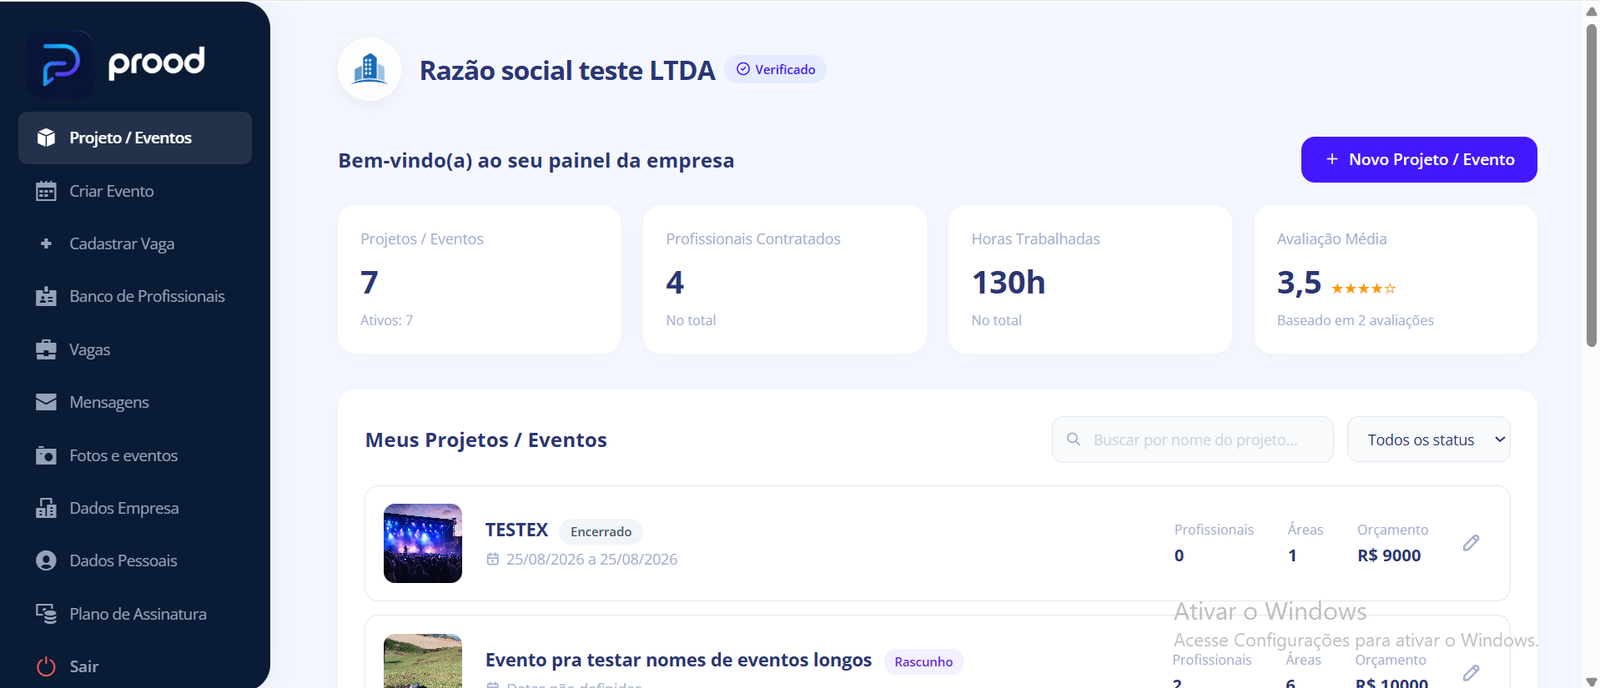Click the pencil edit icon for TESTEX
Viewport: 1600px width, 688px height.
tap(1471, 543)
